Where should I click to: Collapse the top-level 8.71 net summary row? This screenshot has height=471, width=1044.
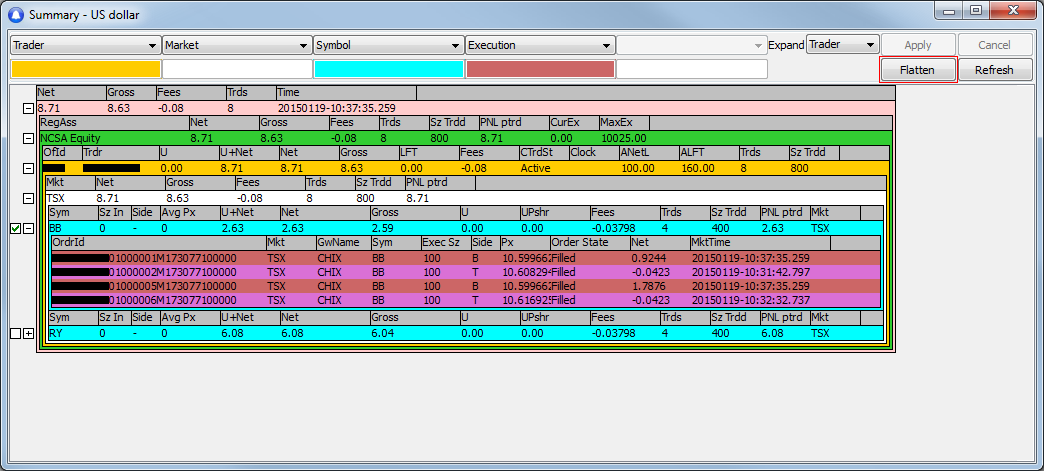click(x=28, y=107)
